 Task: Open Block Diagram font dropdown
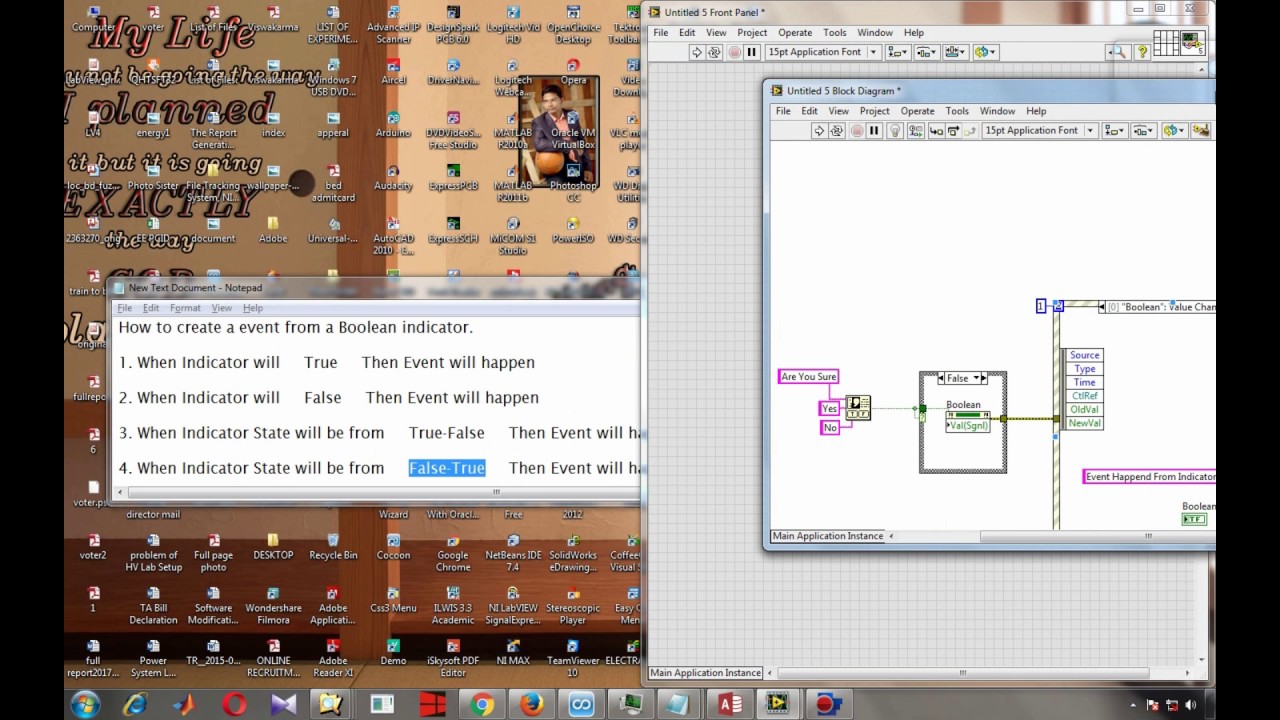1039,131
